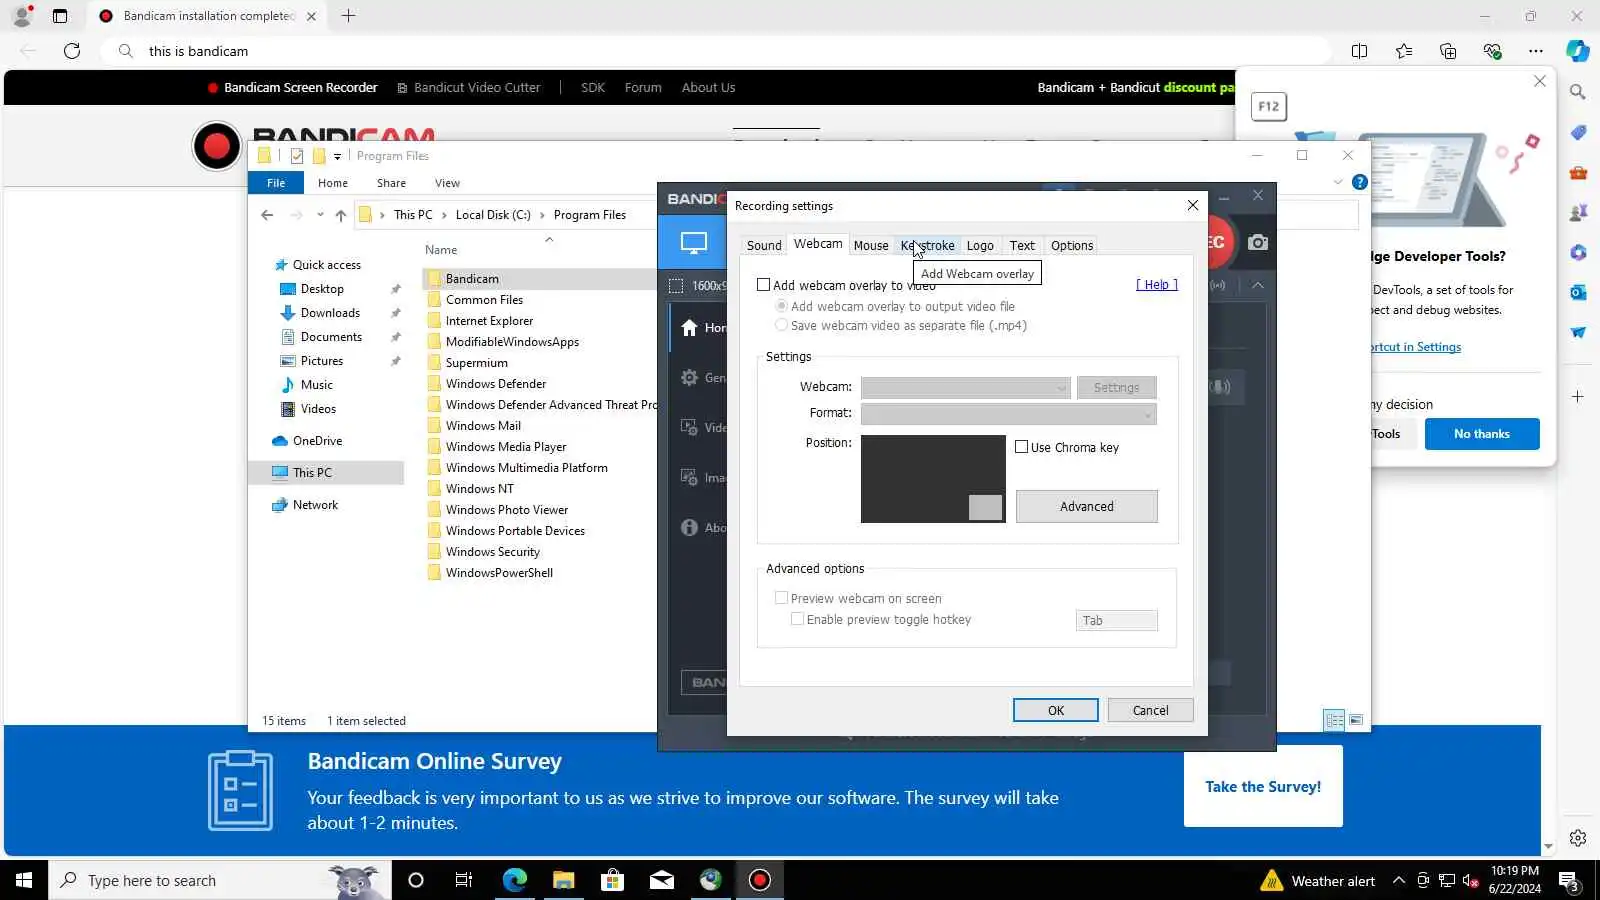Tick Preview webcam on screen checkbox
The image size is (1600, 900).
coord(782,598)
